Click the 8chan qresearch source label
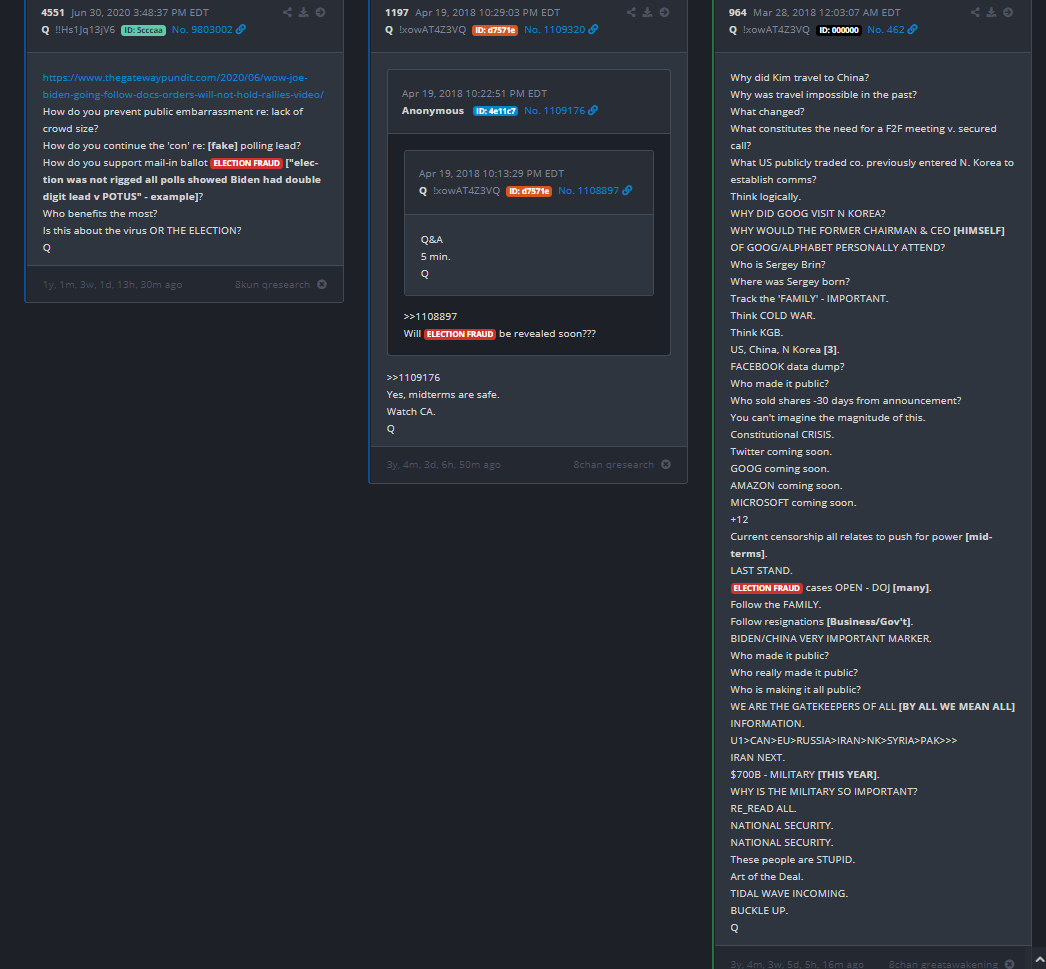This screenshot has width=1046, height=969. pyautogui.click(x=614, y=464)
